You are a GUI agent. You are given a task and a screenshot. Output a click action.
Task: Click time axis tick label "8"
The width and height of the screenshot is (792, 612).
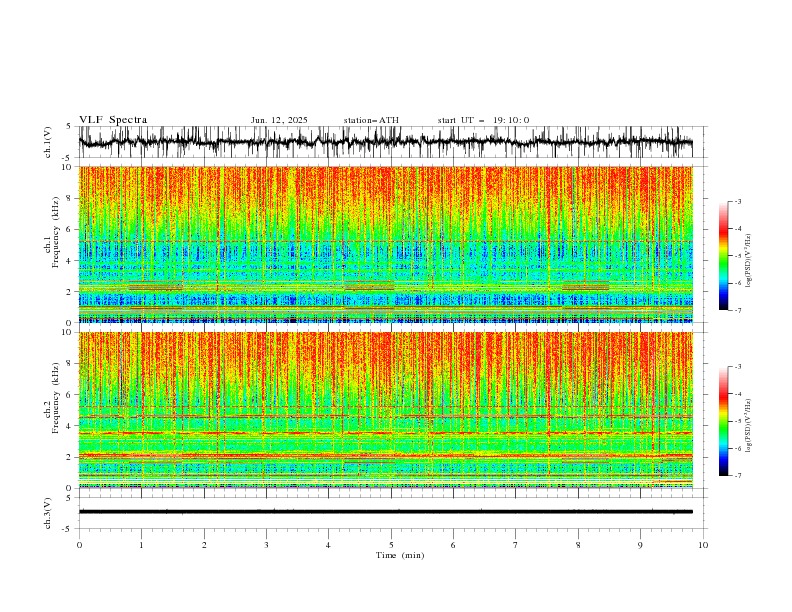pyautogui.click(x=578, y=545)
